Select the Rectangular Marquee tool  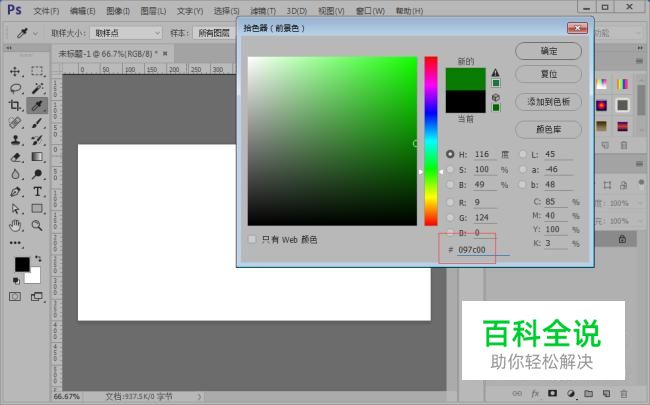(x=37, y=71)
